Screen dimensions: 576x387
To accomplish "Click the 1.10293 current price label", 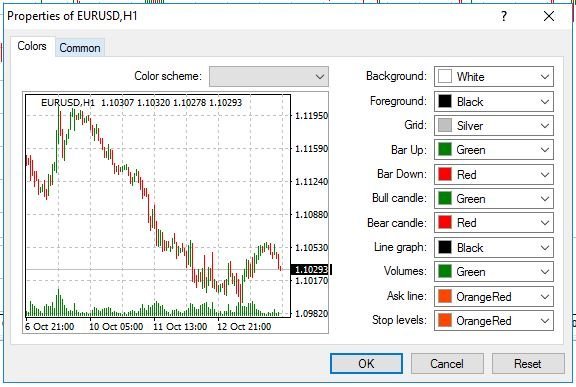I will point(311,270).
